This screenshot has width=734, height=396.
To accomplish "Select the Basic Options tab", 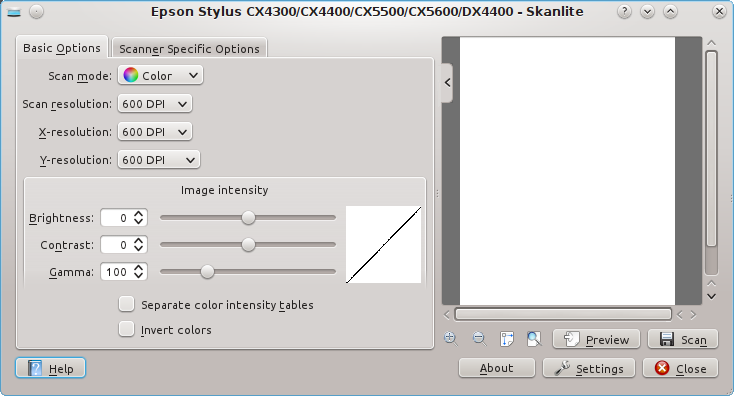I will click(62, 47).
